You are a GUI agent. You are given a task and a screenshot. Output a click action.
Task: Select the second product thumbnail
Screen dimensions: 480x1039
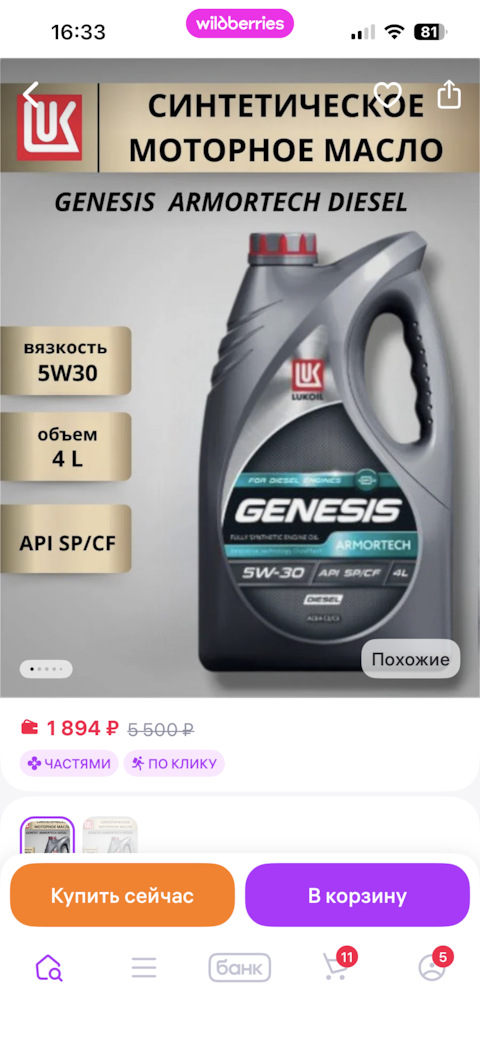[110, 836]
